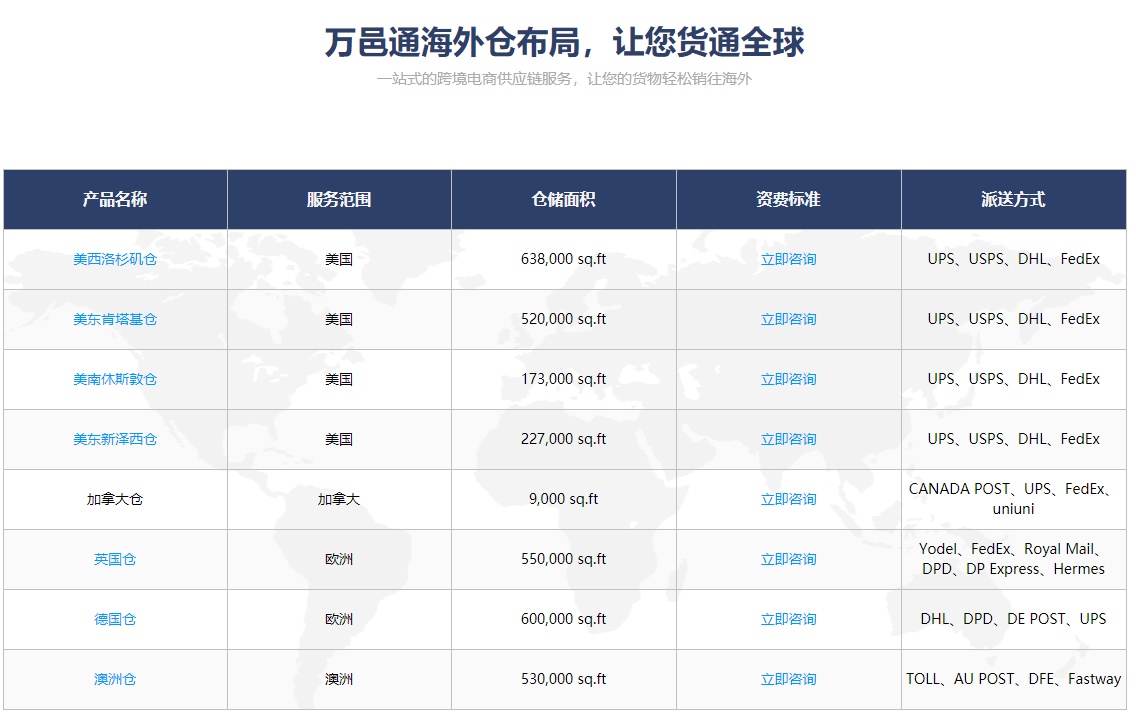Click 立即咨询 in the 美南休斯敦仓 row

[788, 380]
